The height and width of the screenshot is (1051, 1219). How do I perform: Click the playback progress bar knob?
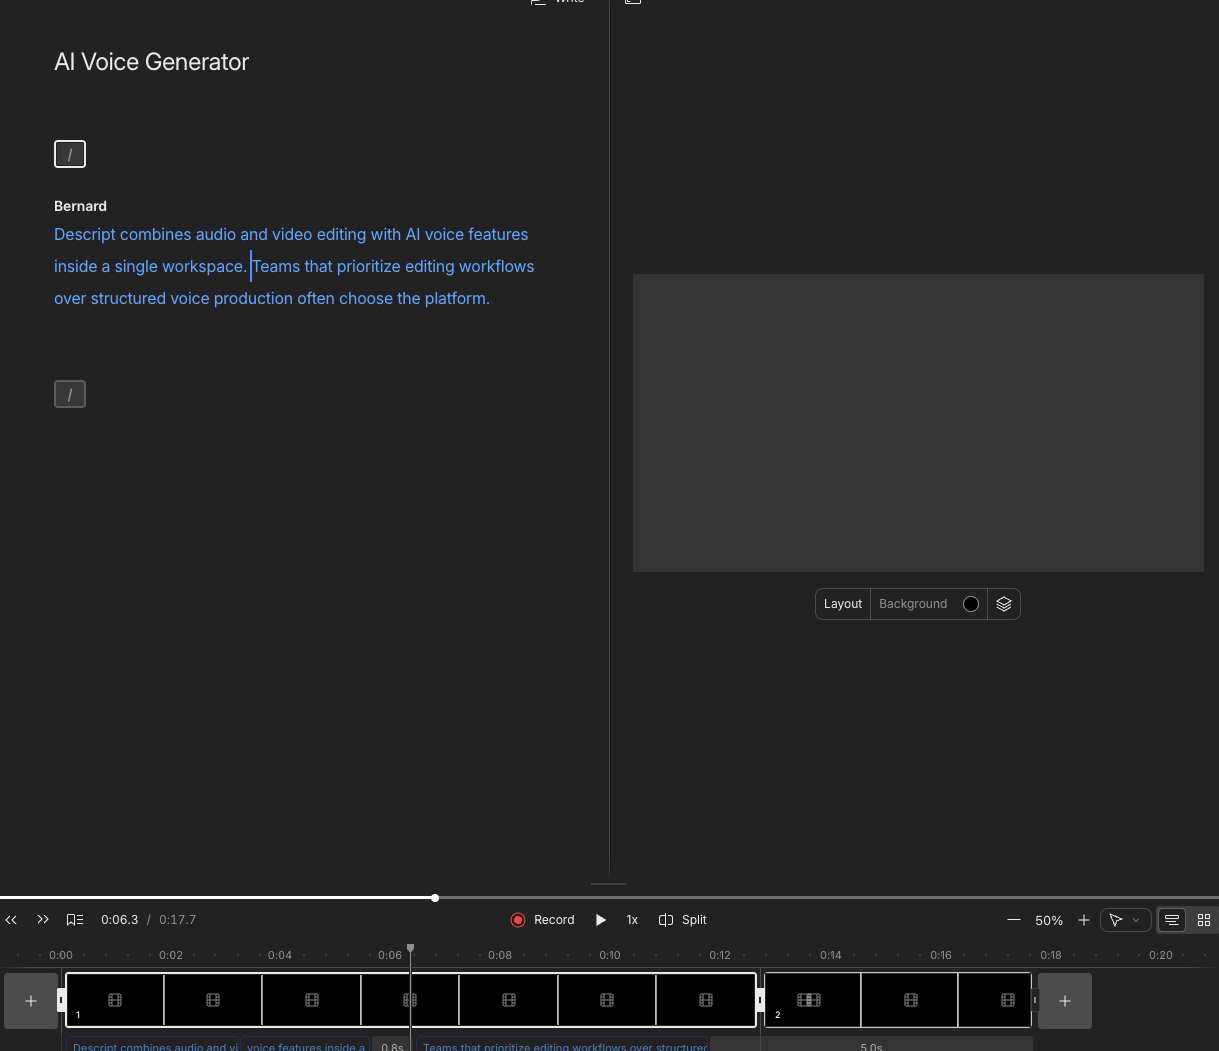435,898
